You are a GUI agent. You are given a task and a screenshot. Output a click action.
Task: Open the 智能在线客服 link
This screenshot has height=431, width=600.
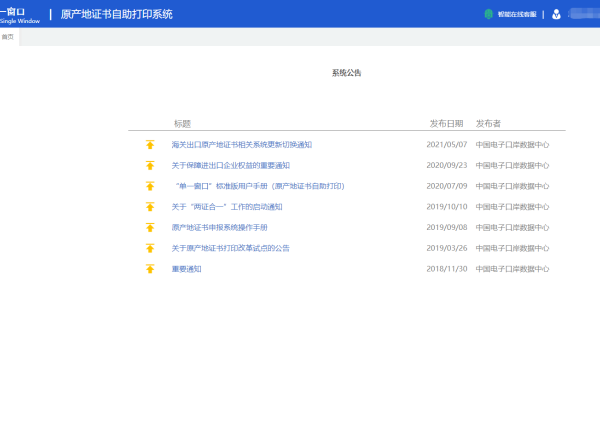point(517,14)
